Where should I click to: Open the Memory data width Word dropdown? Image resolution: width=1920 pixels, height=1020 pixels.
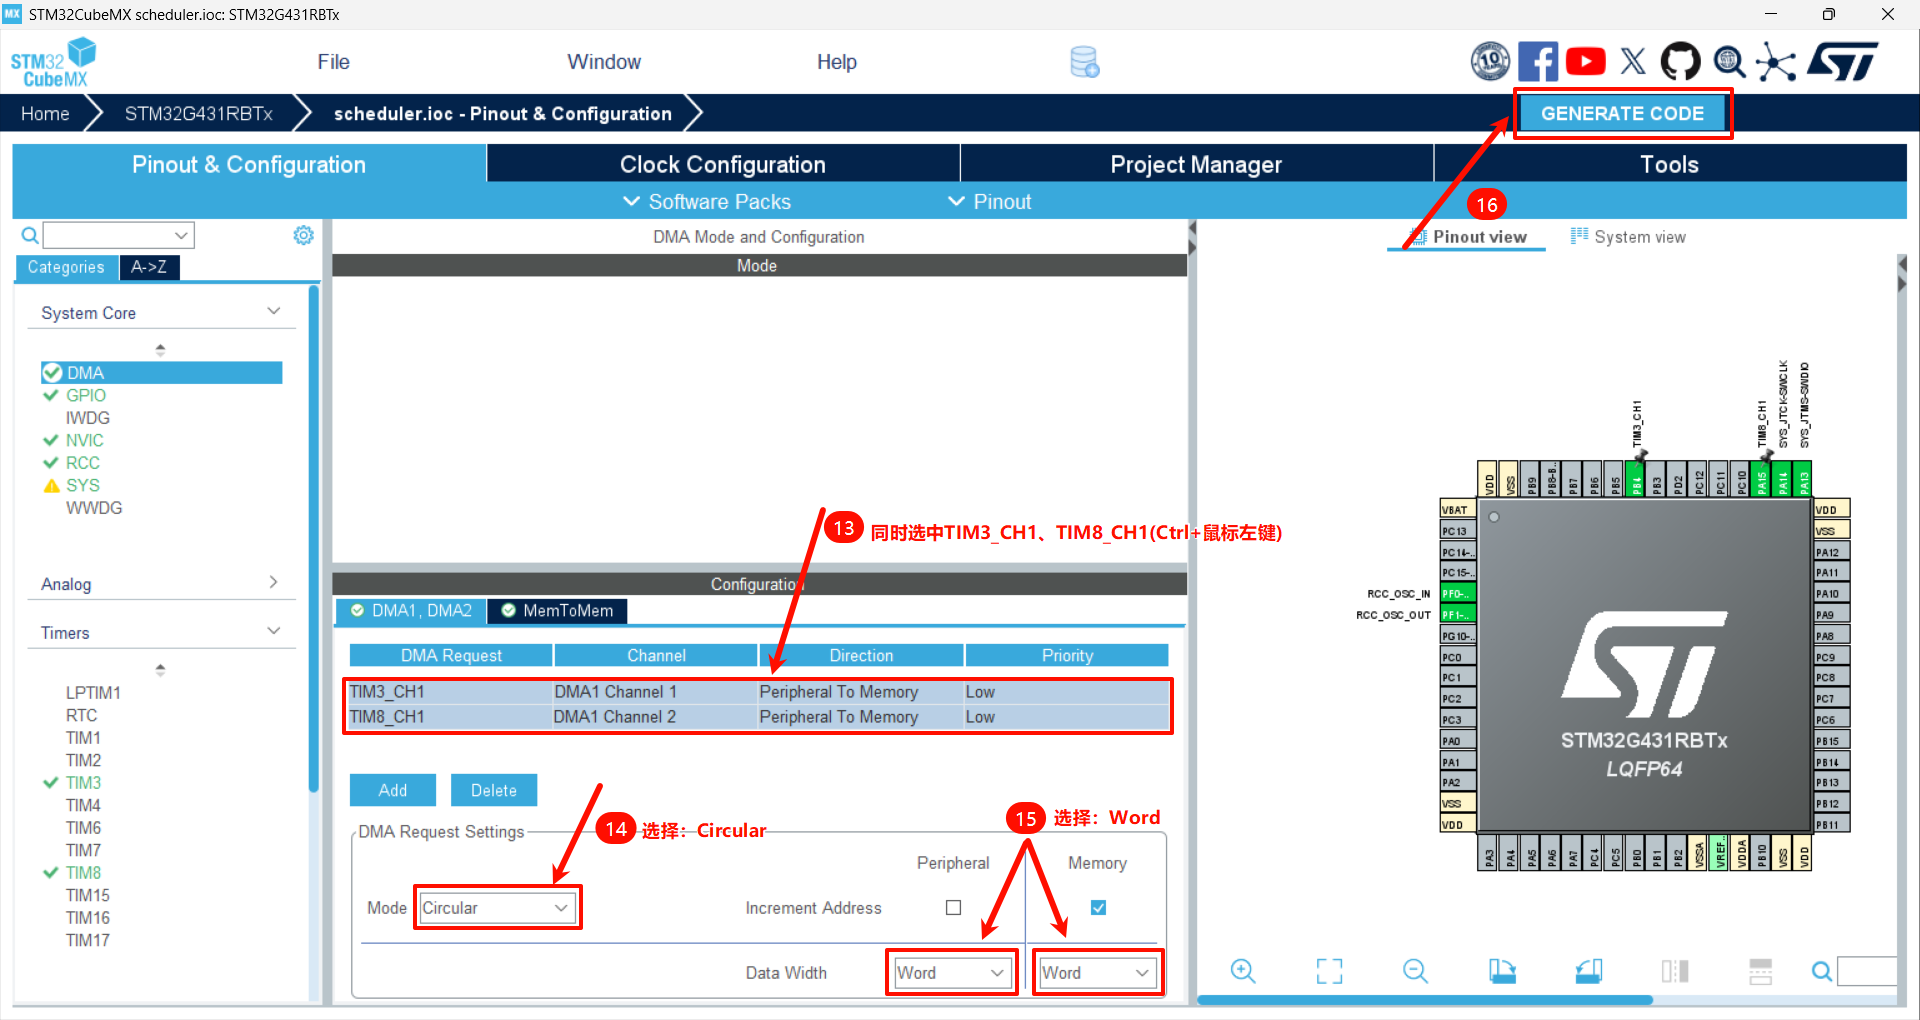pyautogui.click(x=1097, y=972)
